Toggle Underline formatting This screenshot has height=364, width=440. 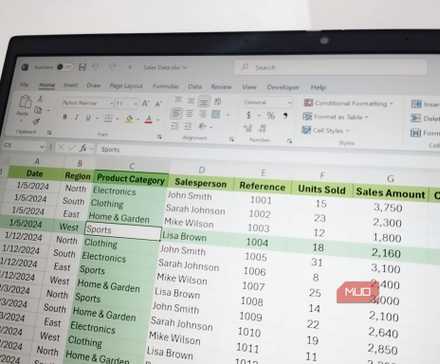[88, 117]
